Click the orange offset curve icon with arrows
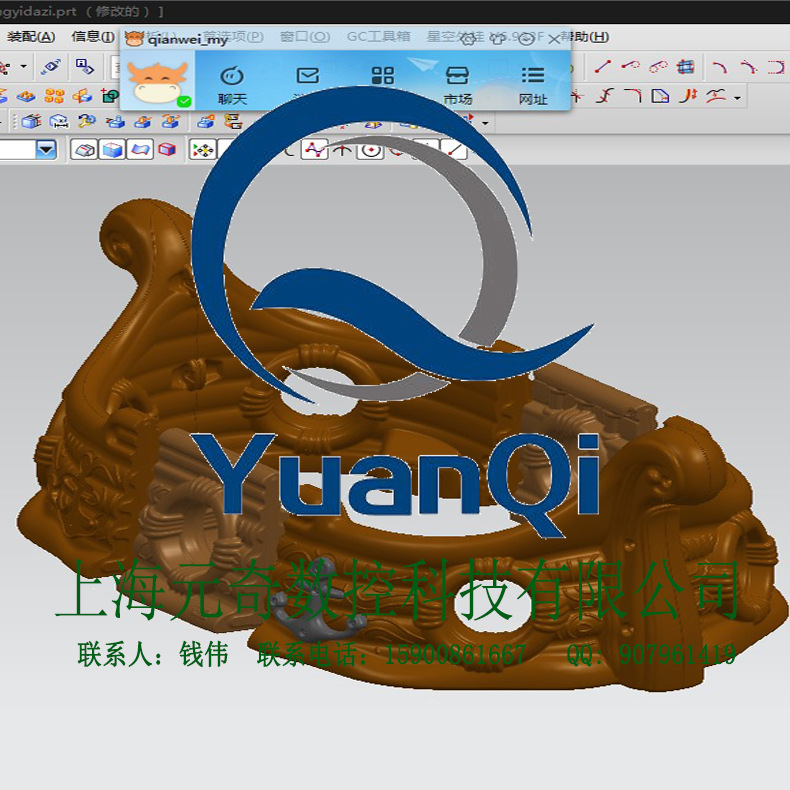790x790 pixels. tap(687, 96)
